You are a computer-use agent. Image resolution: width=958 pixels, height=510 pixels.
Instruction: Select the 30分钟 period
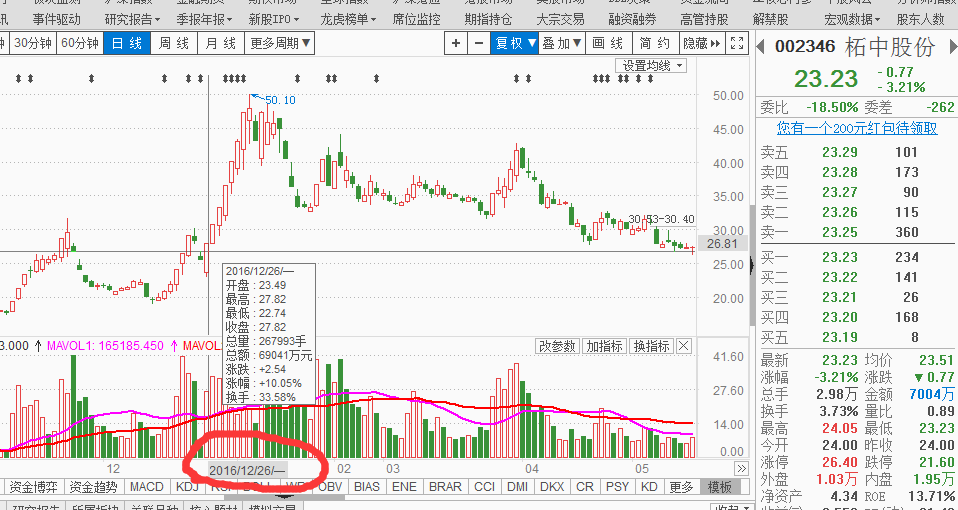pyautogui.click(x=33, y=43)
